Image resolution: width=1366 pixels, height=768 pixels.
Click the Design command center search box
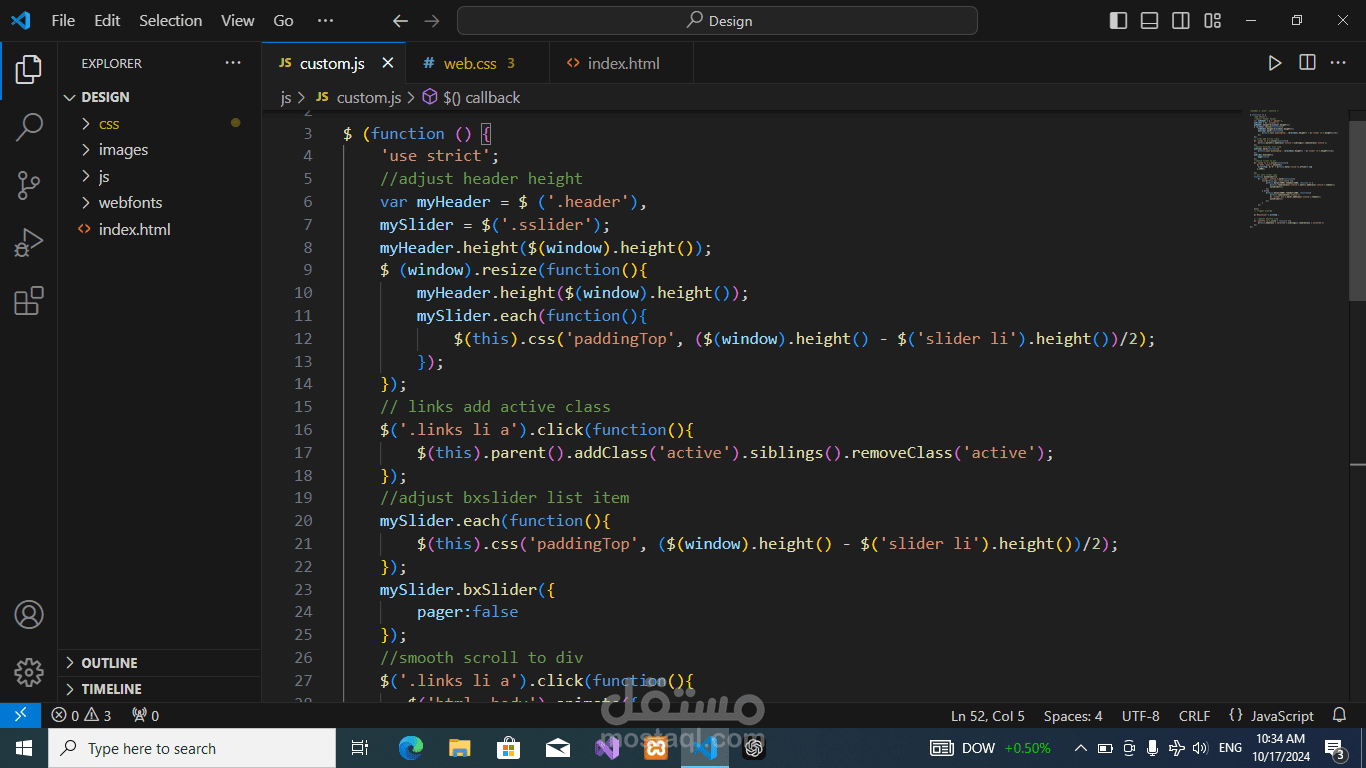tap(717, 20)
